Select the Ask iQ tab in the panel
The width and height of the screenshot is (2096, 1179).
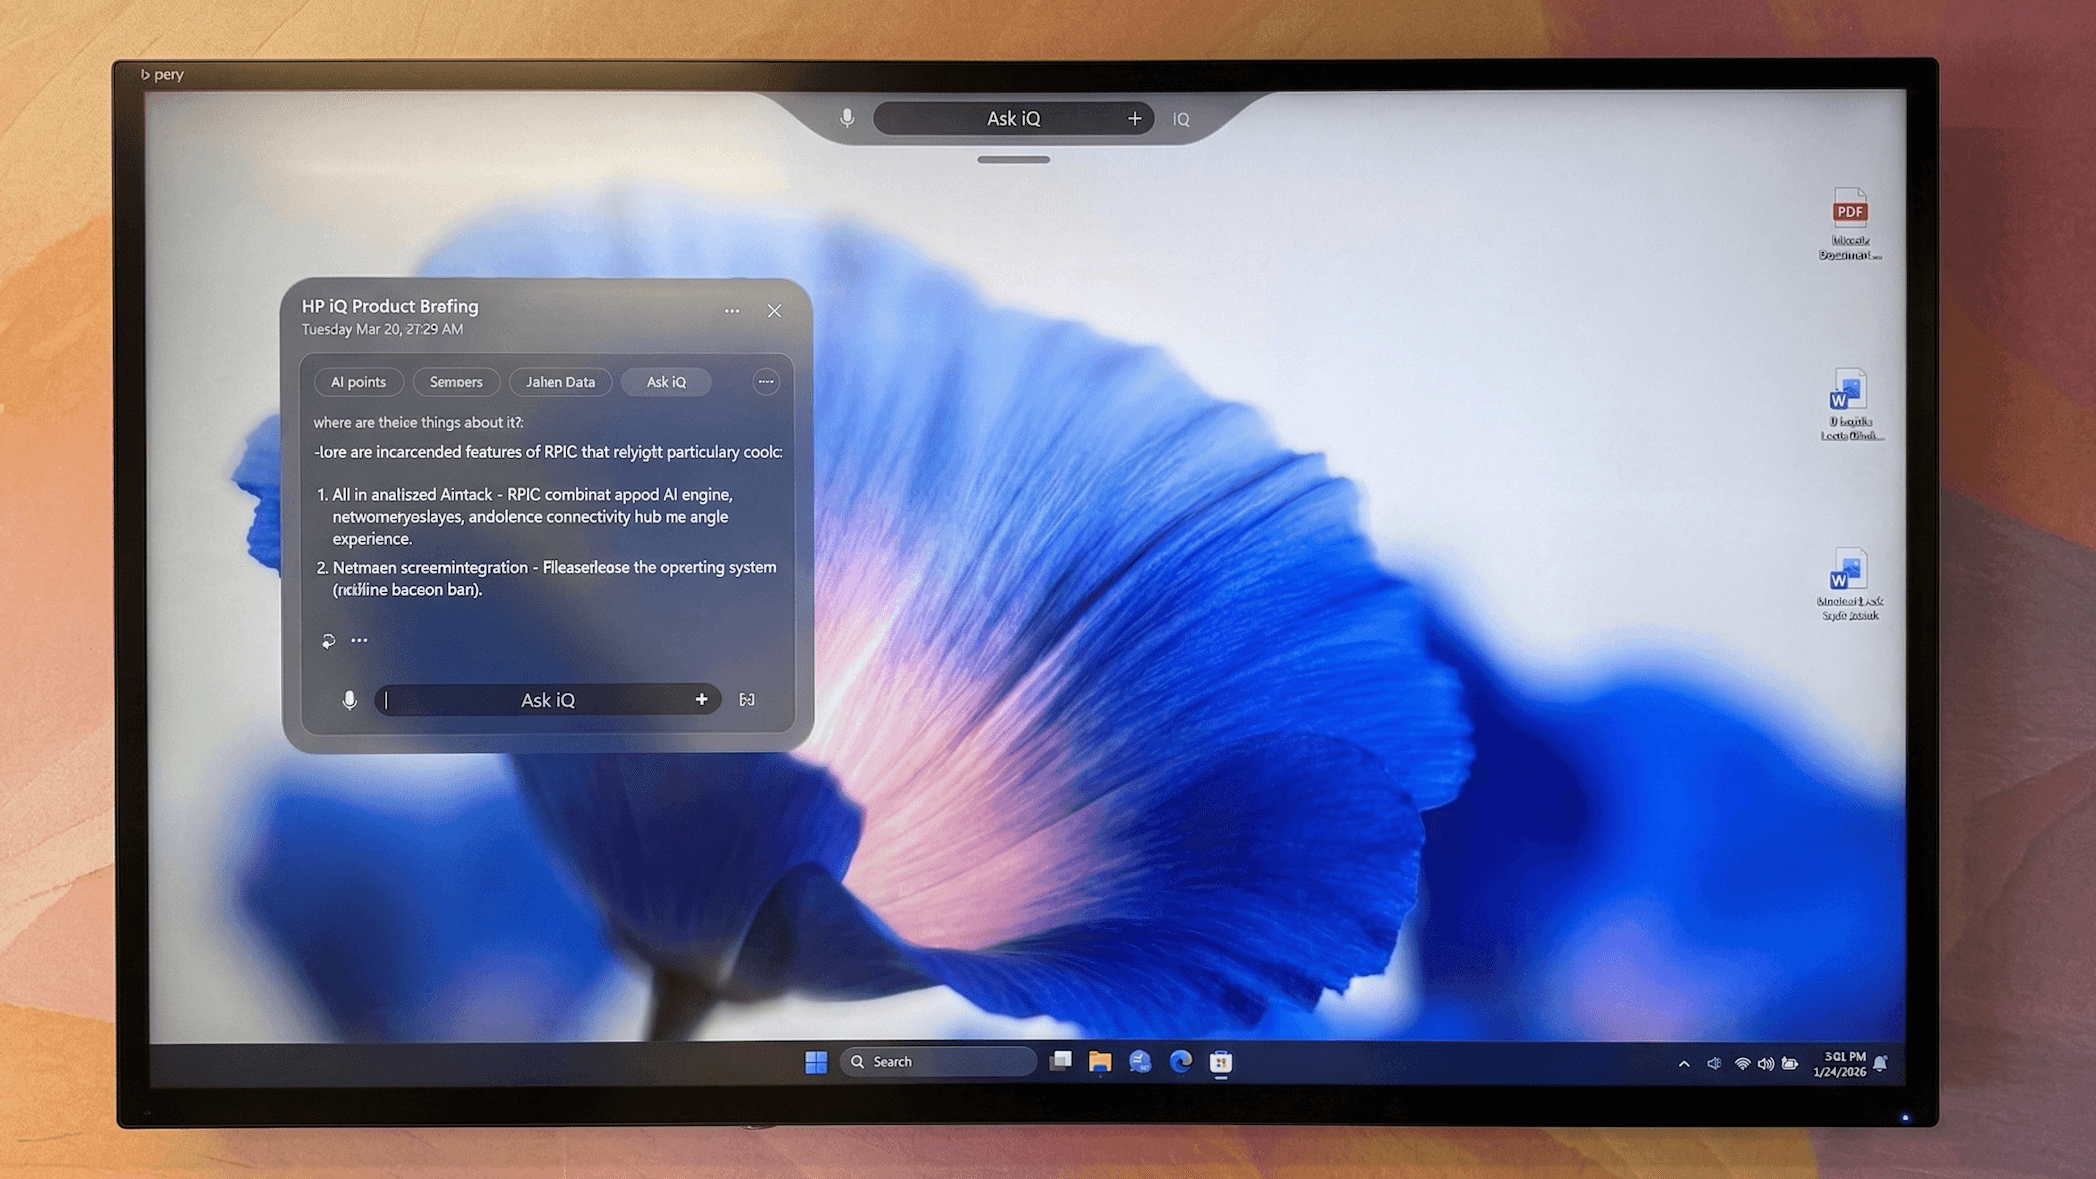coord(666,382)
